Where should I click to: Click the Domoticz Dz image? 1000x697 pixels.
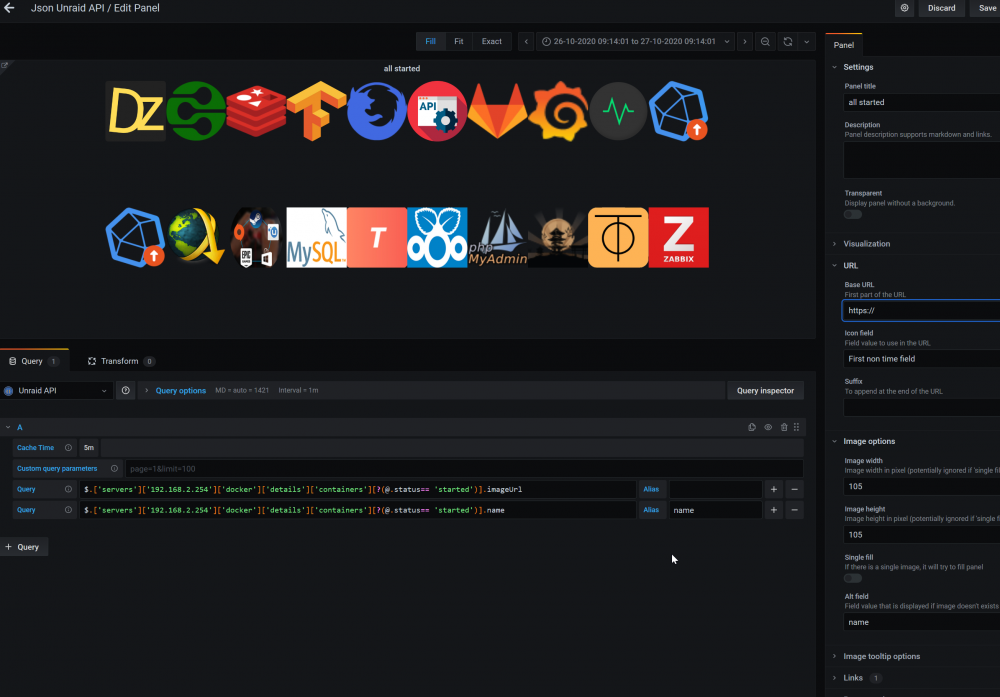click(x=136, y=111)
